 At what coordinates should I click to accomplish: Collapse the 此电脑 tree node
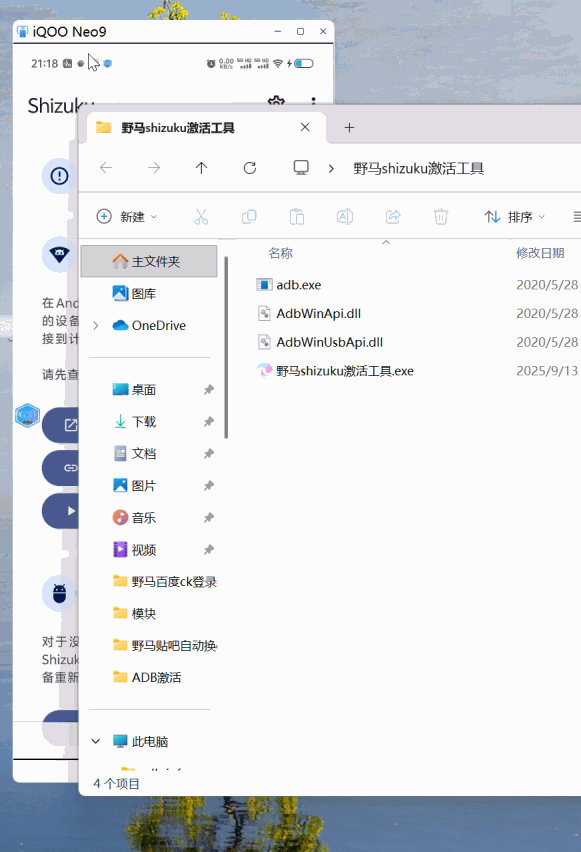pos(96,741)
